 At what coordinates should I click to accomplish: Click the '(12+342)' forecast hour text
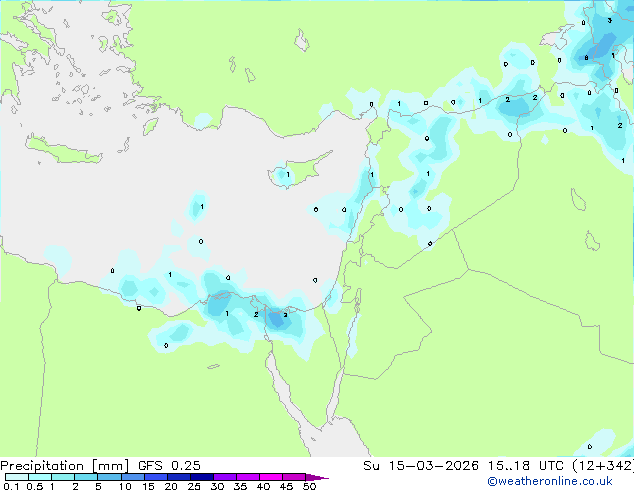pos(603,466)
